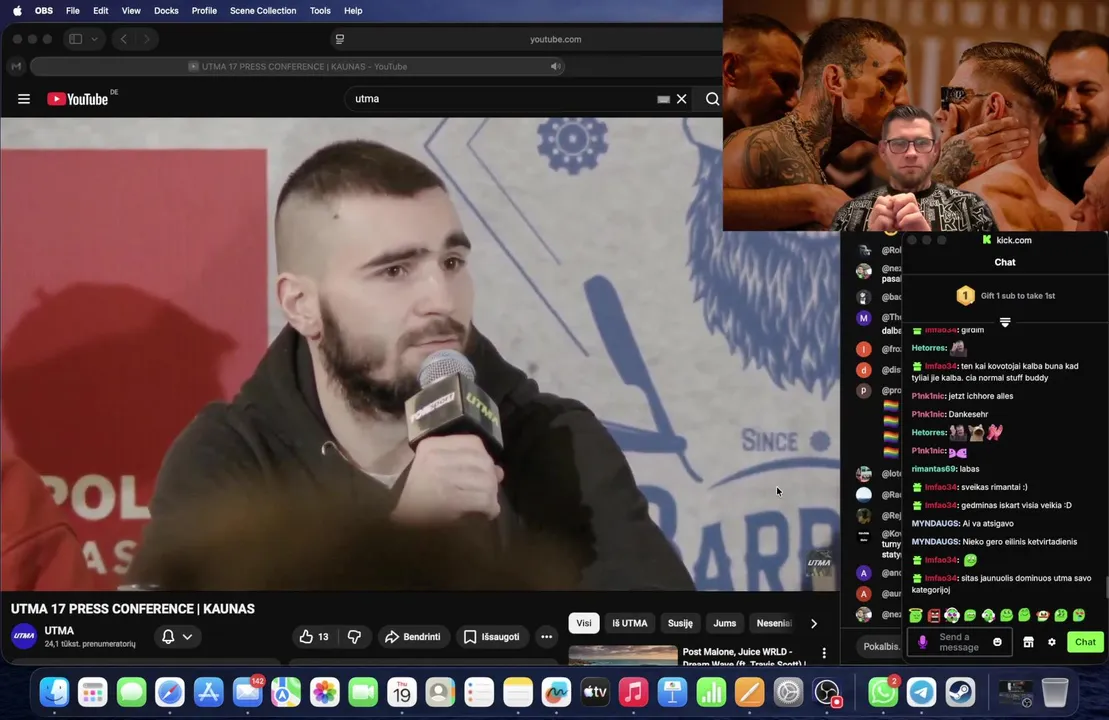Image resolution: width=1109 pixels, height=720 pixels.
Task: Focus the YouTube search field
Action: tap(504, 99)
